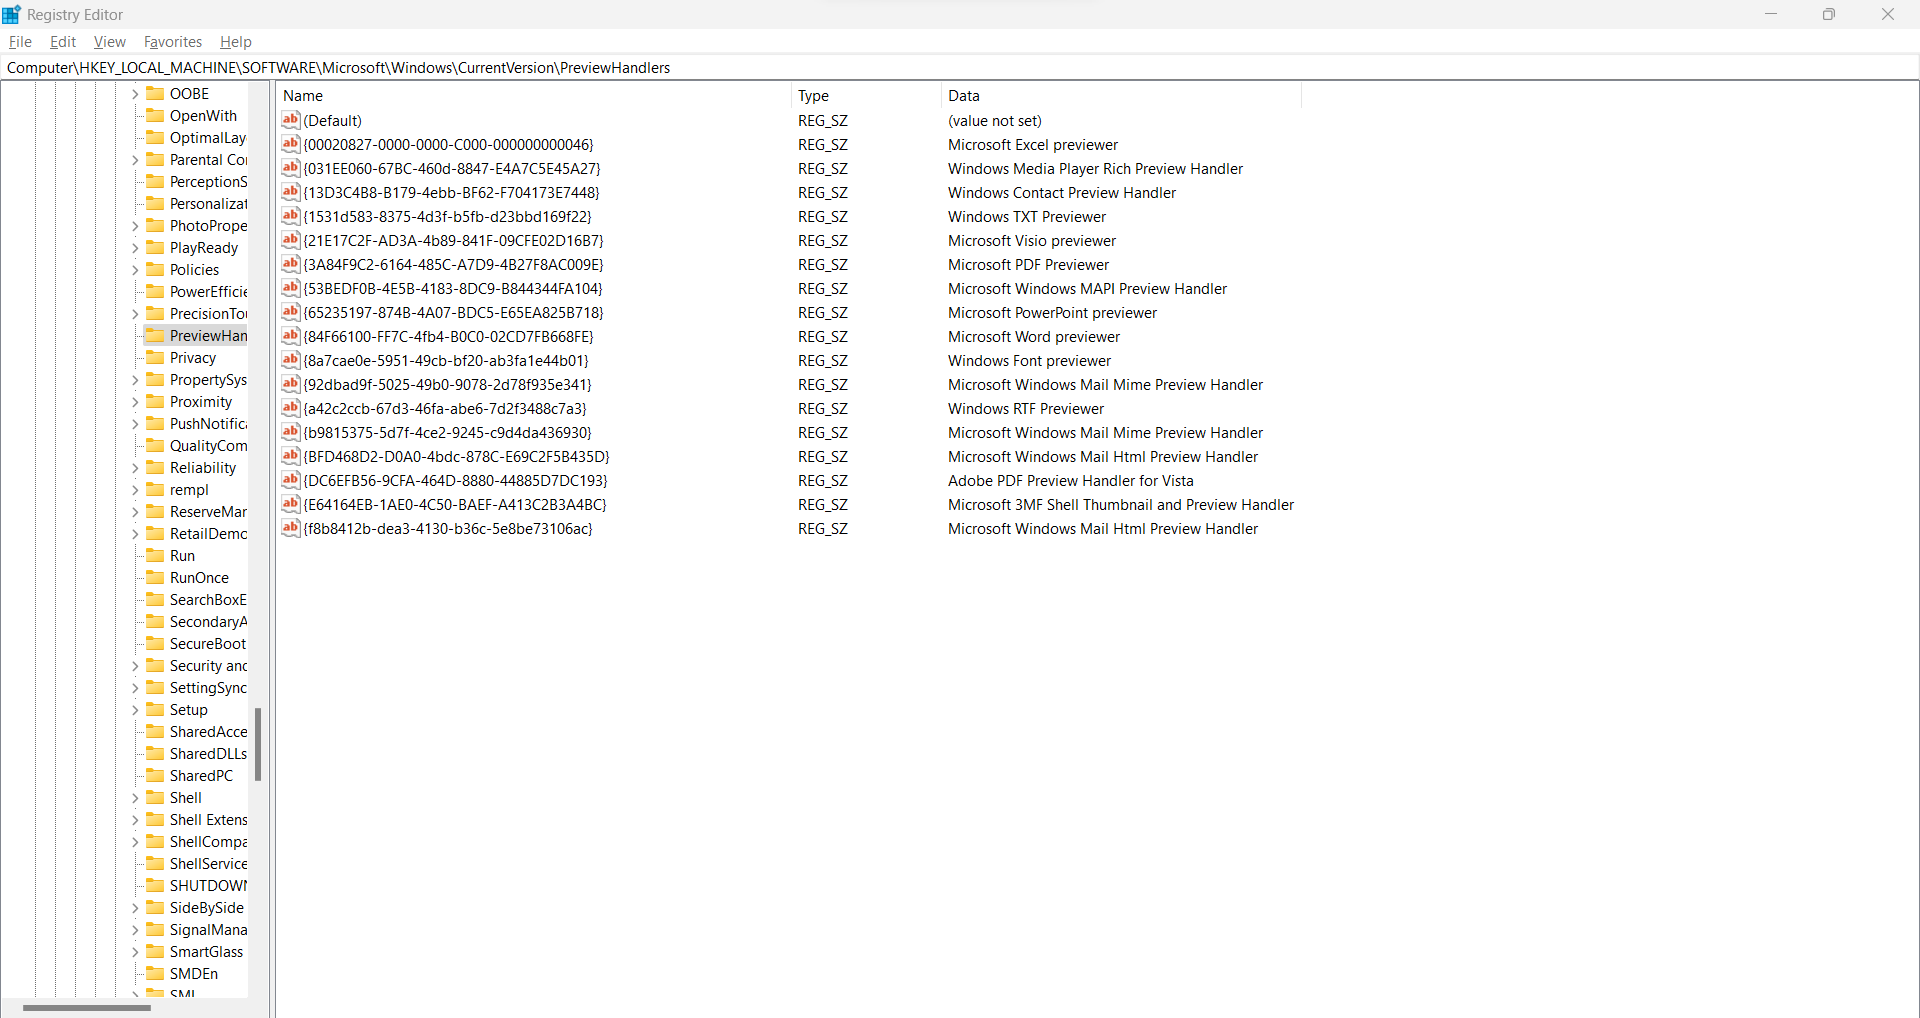Click the folder icon for PreviewHan key
Image resolution: width=1920 pixels, height=1018 pixels.
pos(157,335)
